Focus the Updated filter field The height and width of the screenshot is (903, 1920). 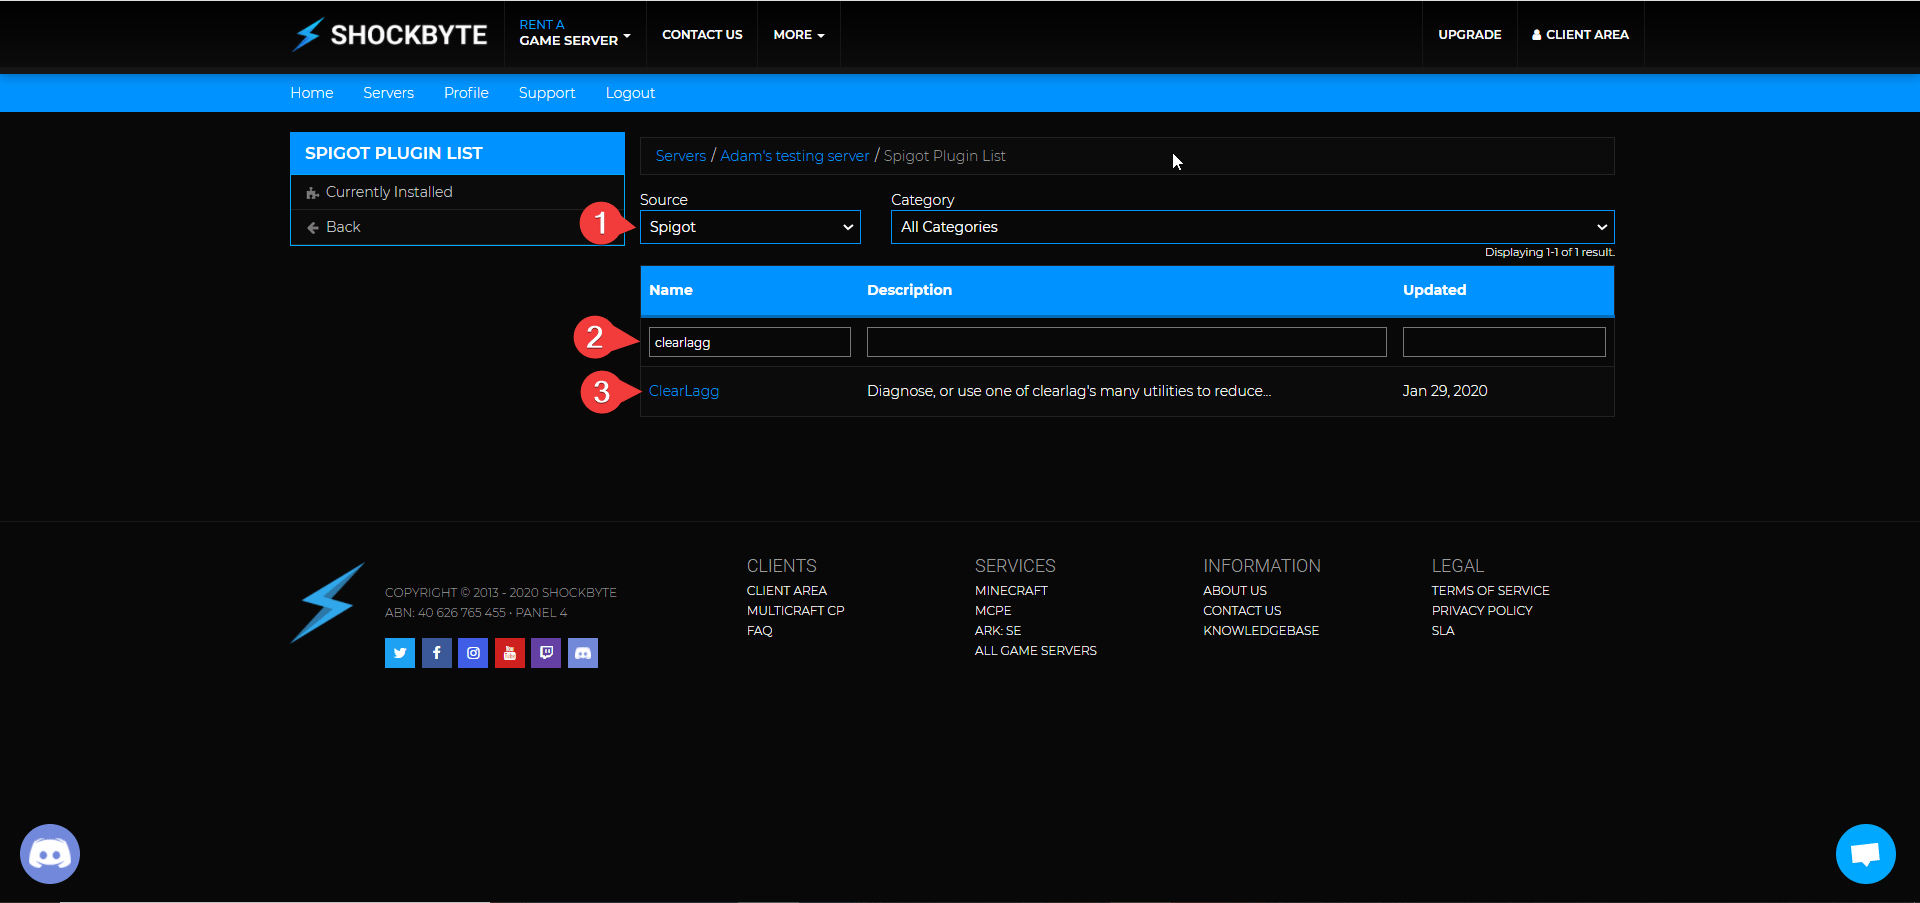point(1504,342)
